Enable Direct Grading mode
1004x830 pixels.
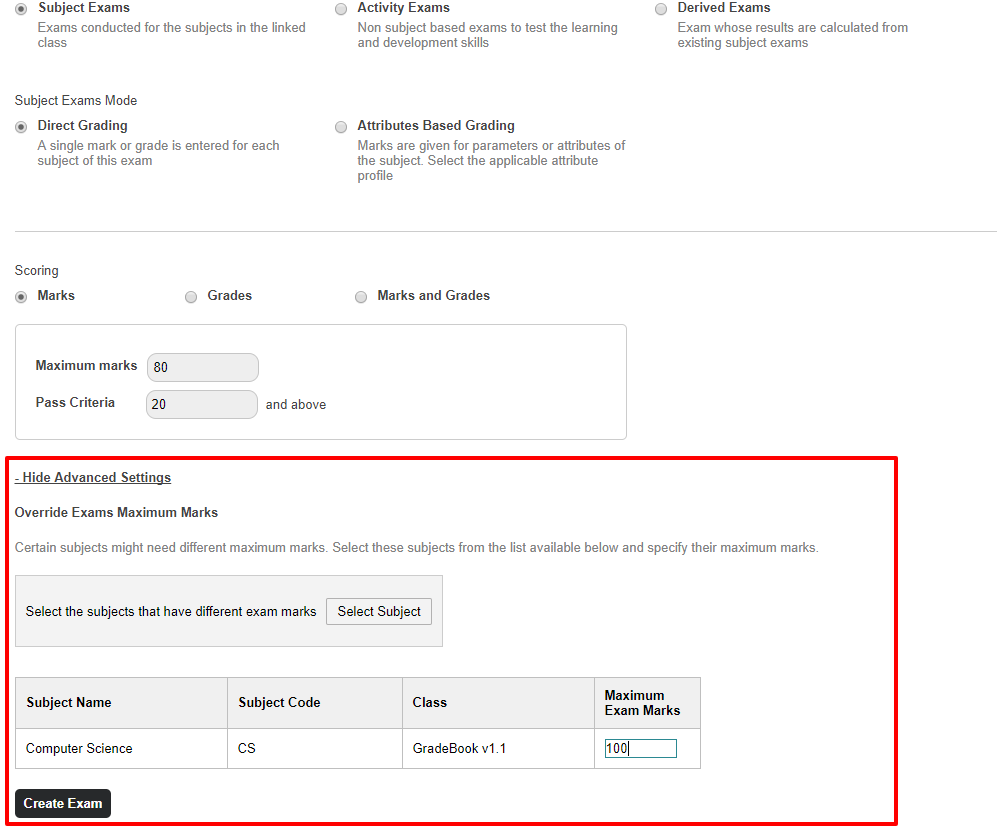click(21, 127)
